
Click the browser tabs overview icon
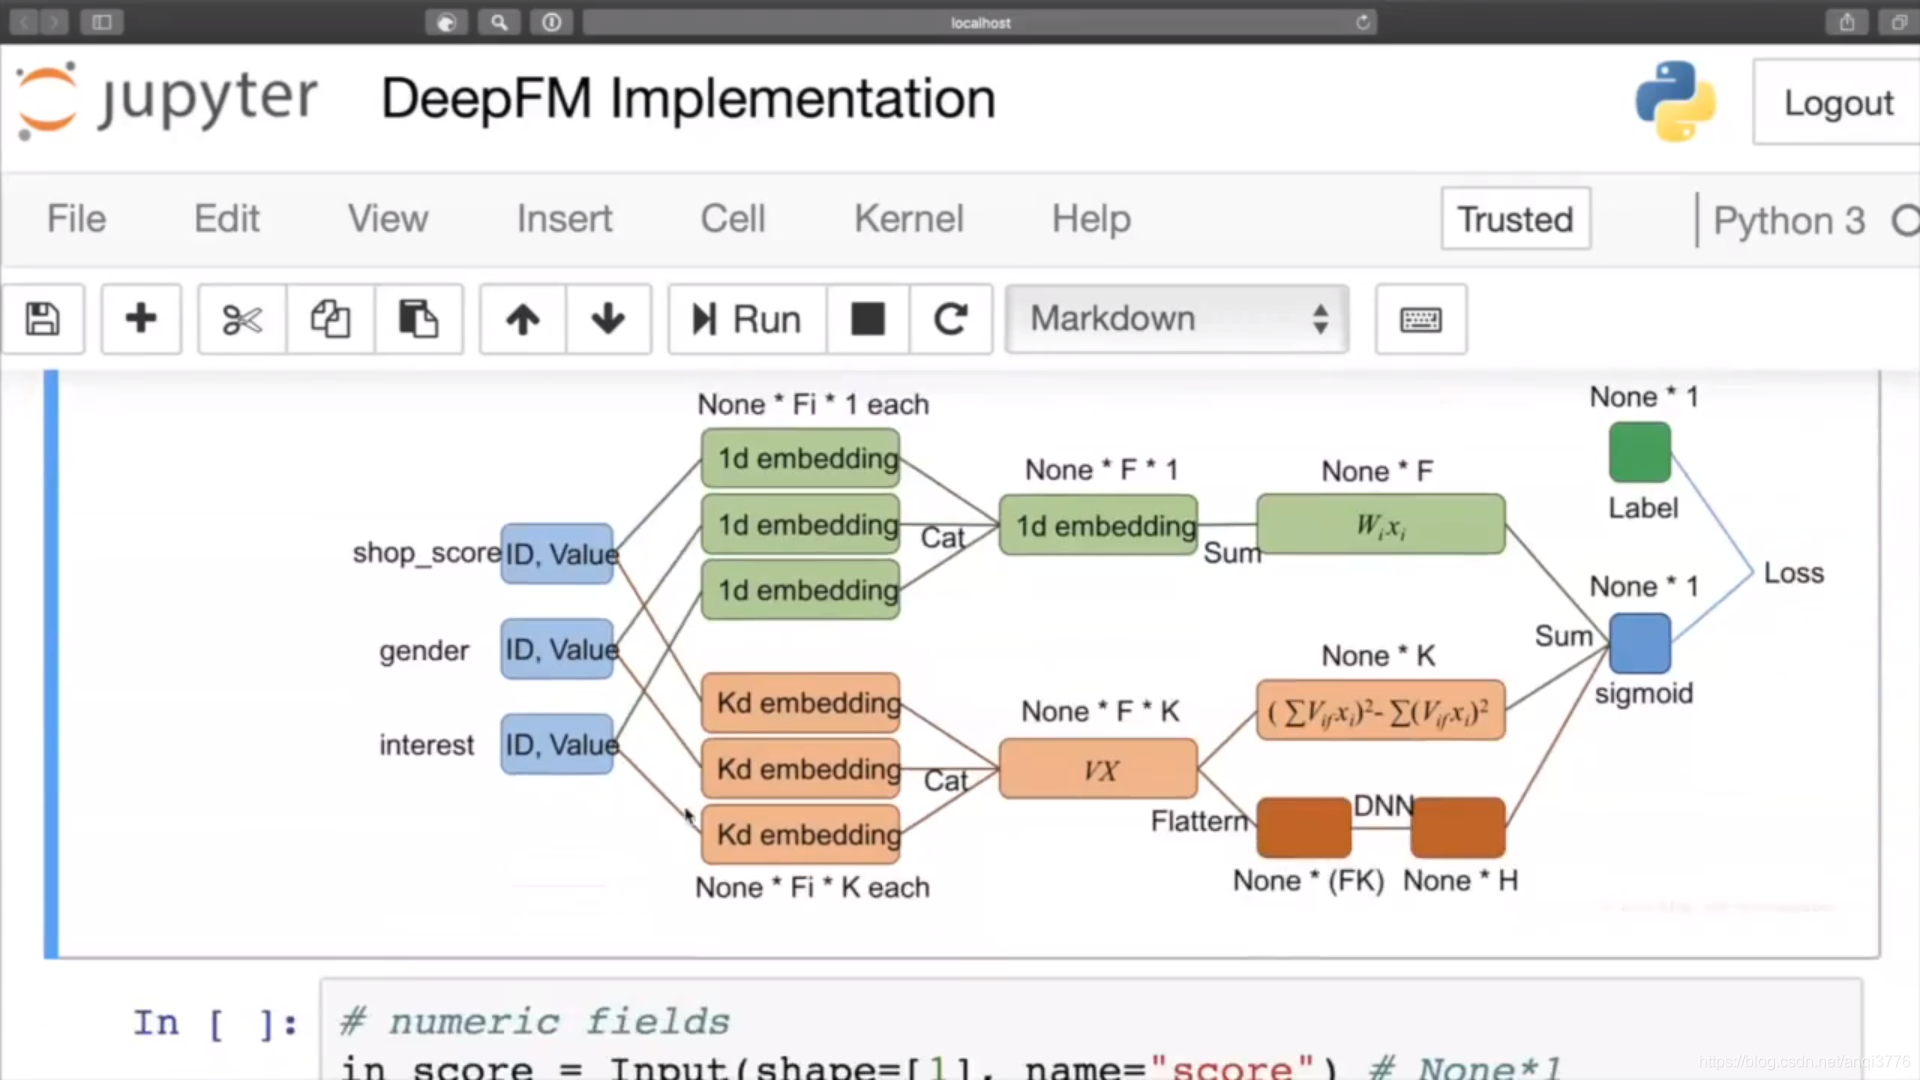point(1899,22)
